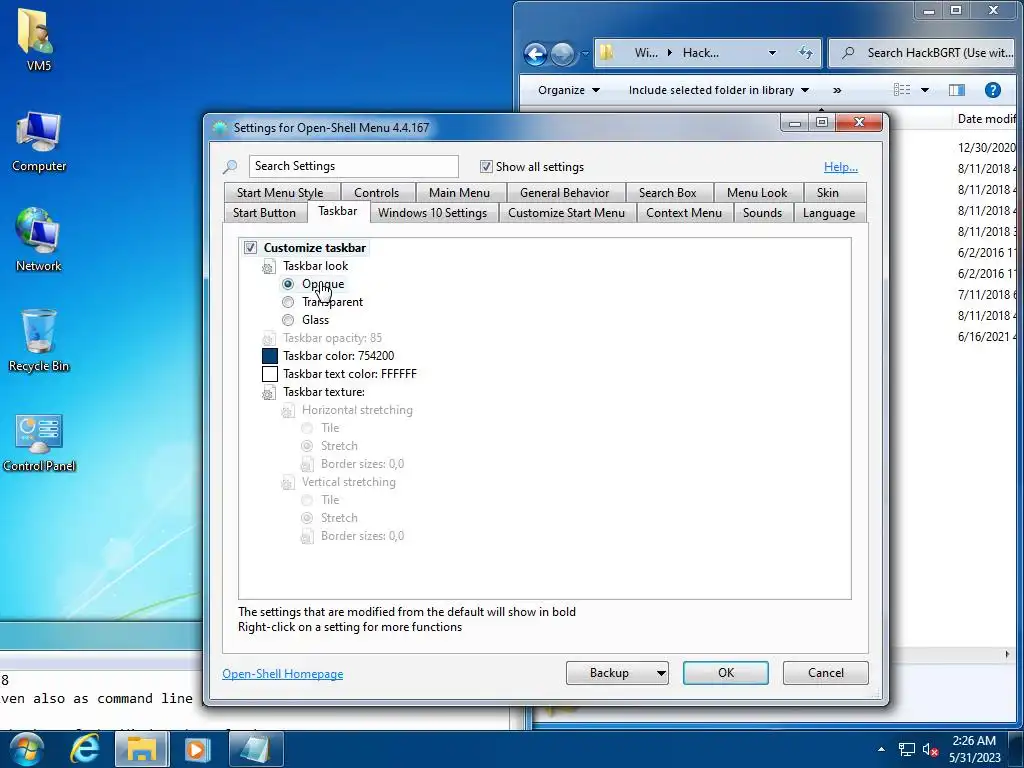The height and width of the screenshot is (768, 1024).
Task: Open Windows Media Player taskbar icon
Action: coord(197,749)
